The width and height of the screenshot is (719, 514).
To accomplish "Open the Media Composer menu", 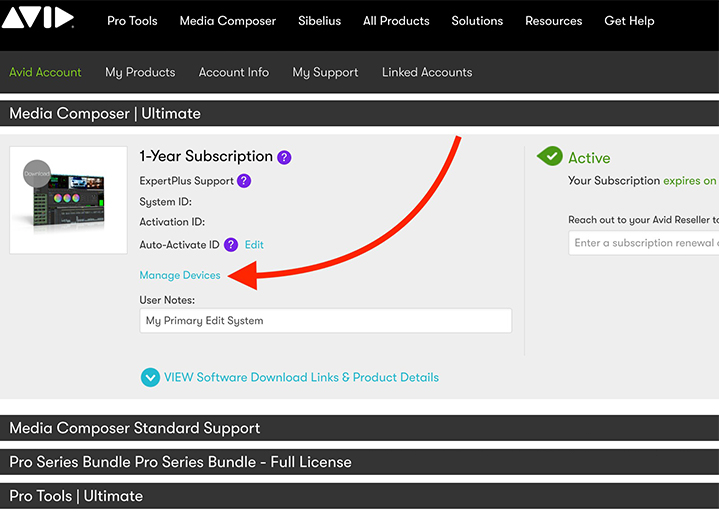I will coord(228,21).
